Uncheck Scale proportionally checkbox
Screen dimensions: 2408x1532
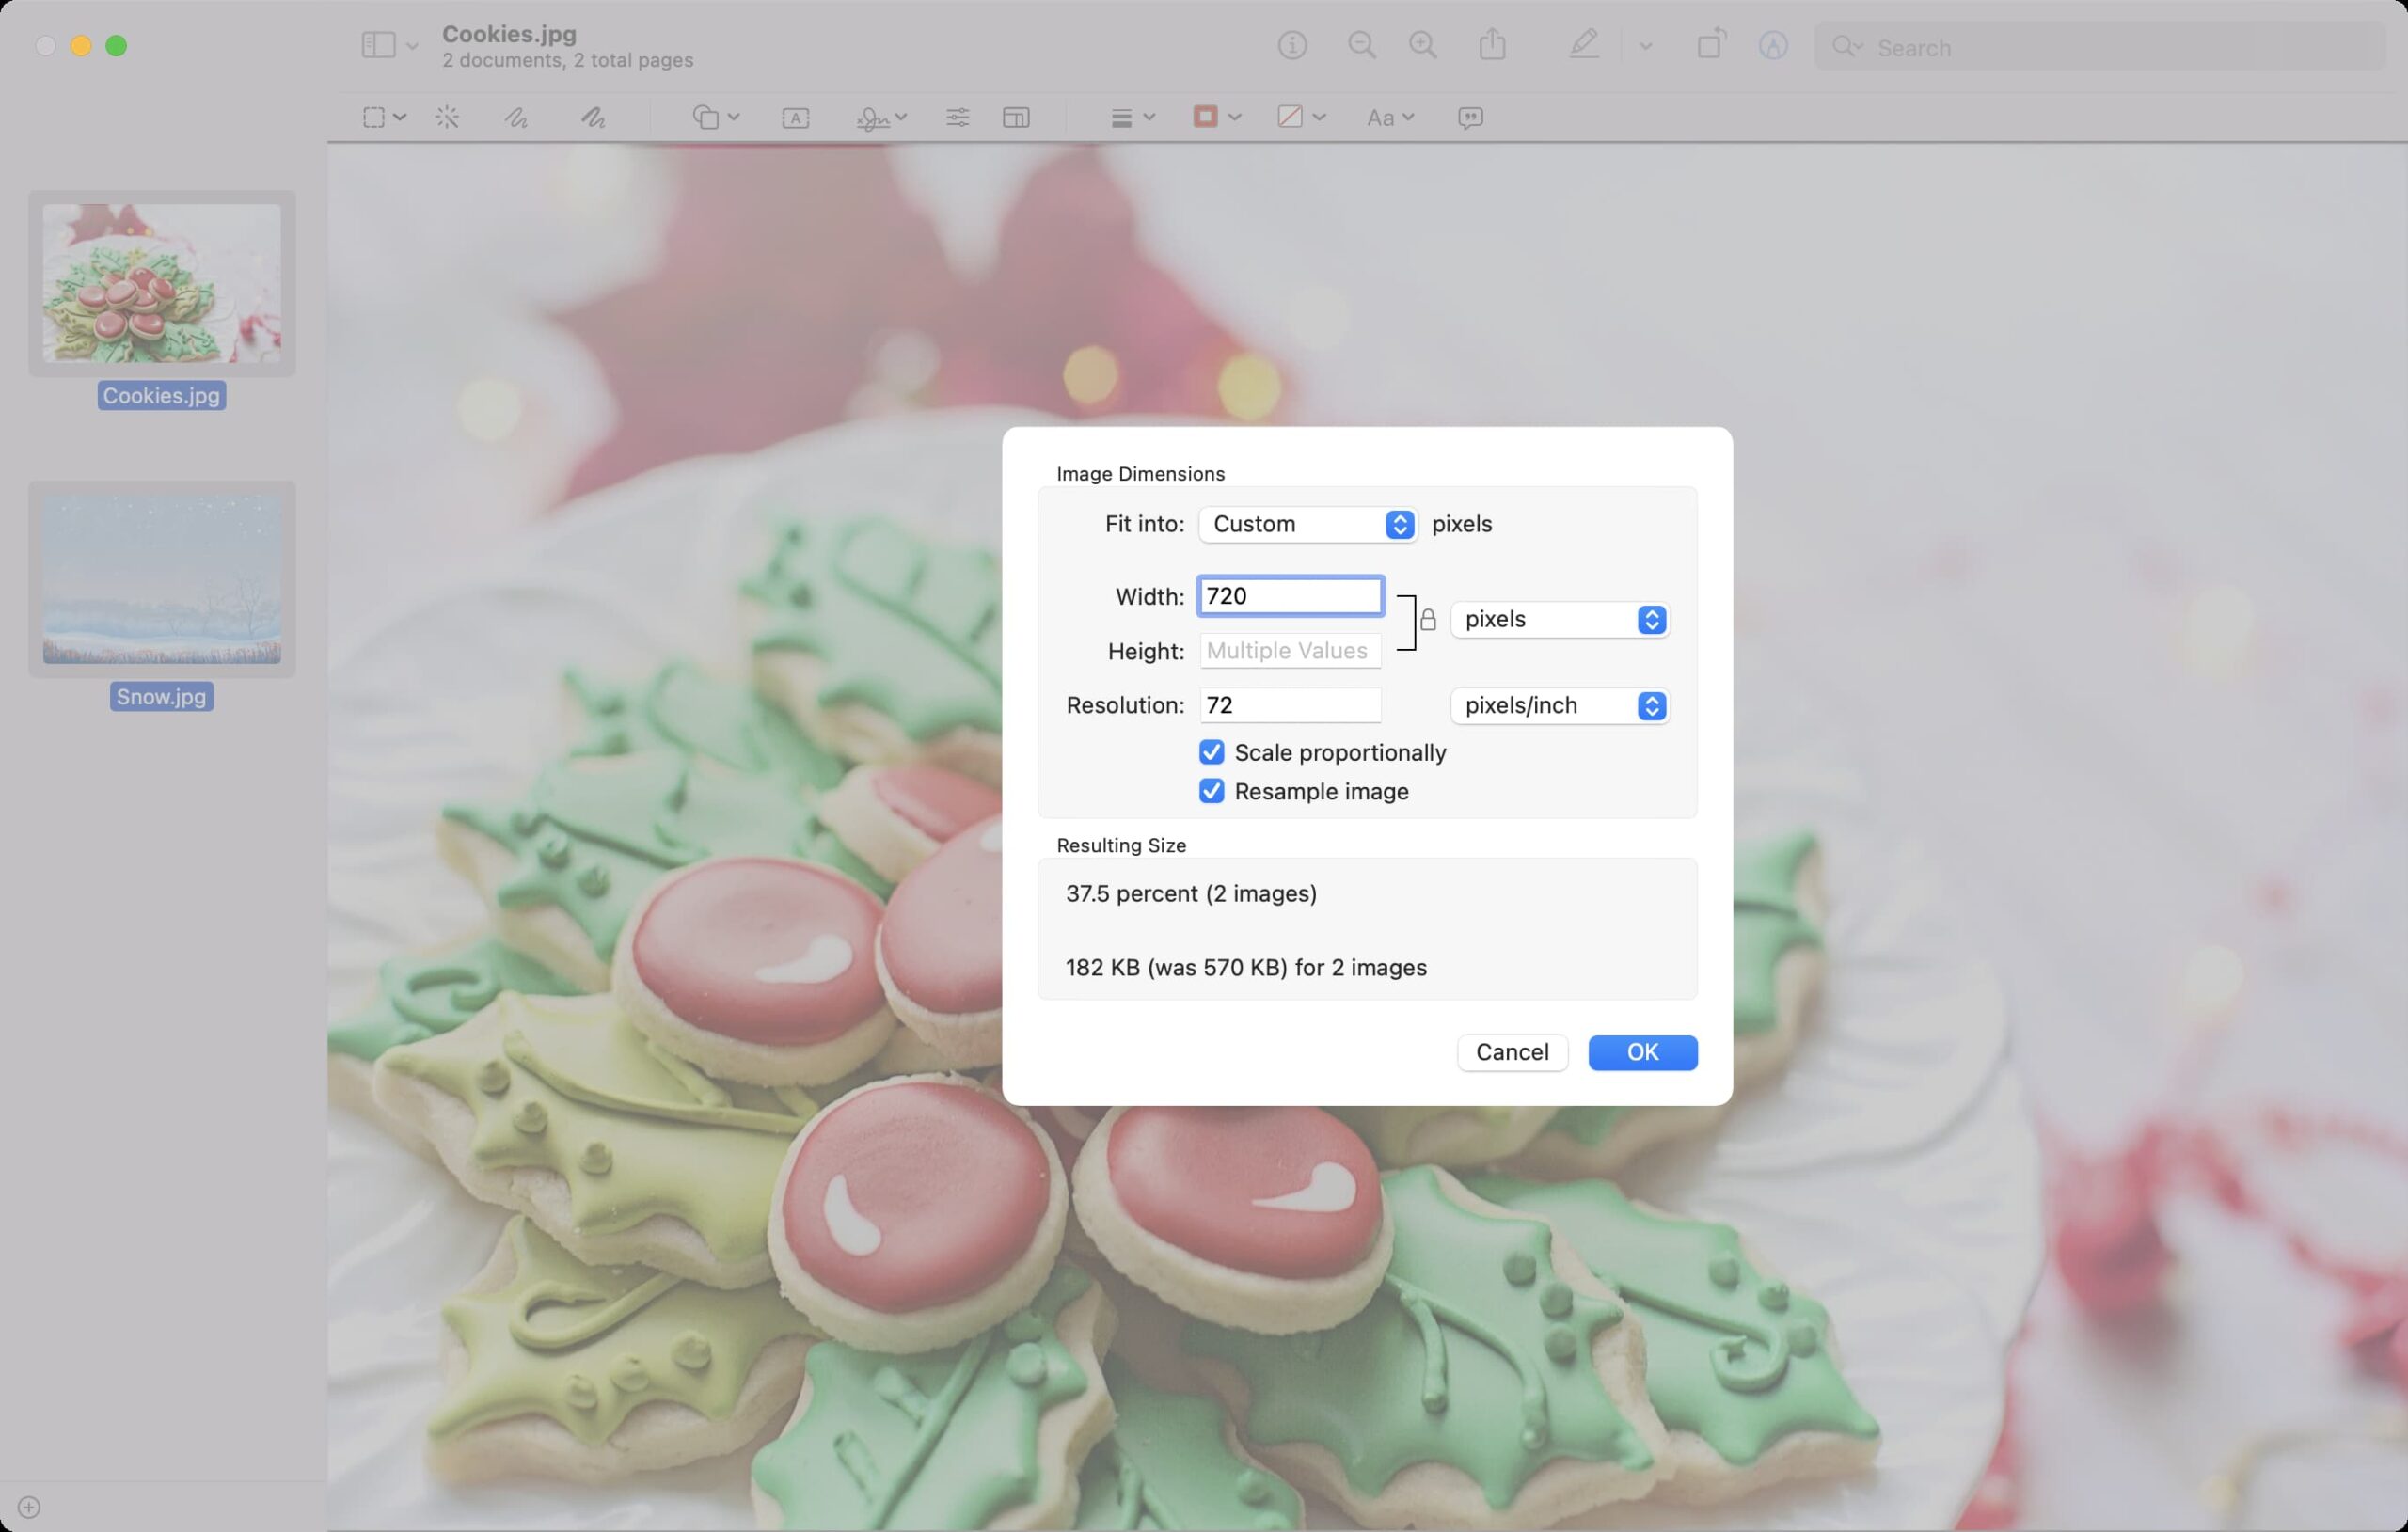tap(1211, 752)
